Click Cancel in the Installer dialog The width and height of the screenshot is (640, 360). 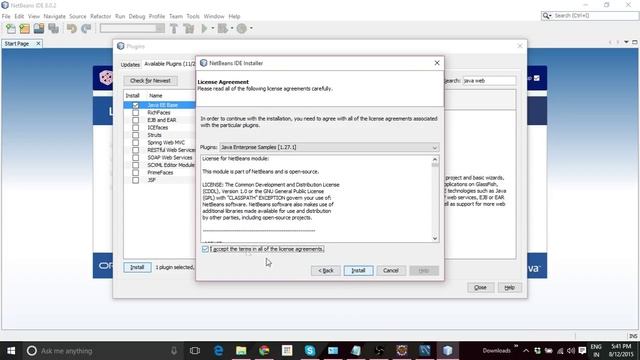[x=391, y=271]
